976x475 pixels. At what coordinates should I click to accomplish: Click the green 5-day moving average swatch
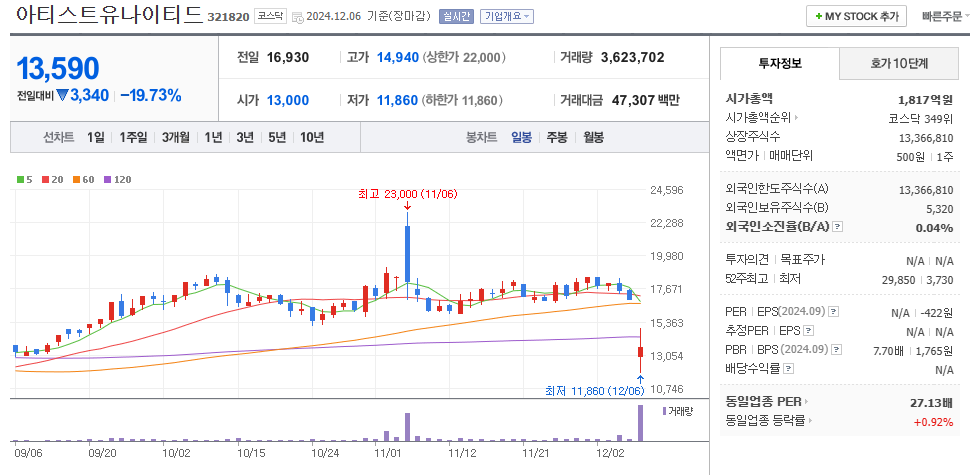(21, 180)
